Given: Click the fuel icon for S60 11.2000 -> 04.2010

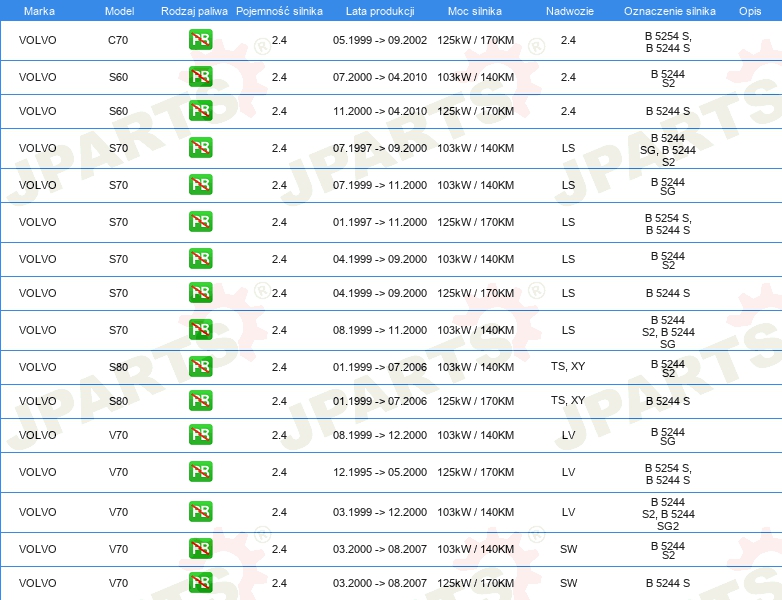Looking at the screenshot, I should [x=200, y=111].
